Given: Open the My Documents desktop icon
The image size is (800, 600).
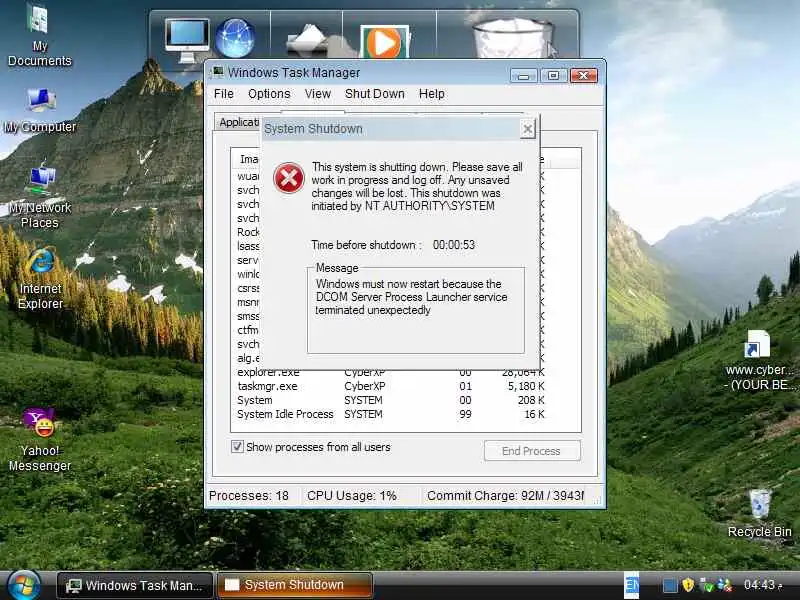Looking at the screenshot, I should click(x=39, y=35).
